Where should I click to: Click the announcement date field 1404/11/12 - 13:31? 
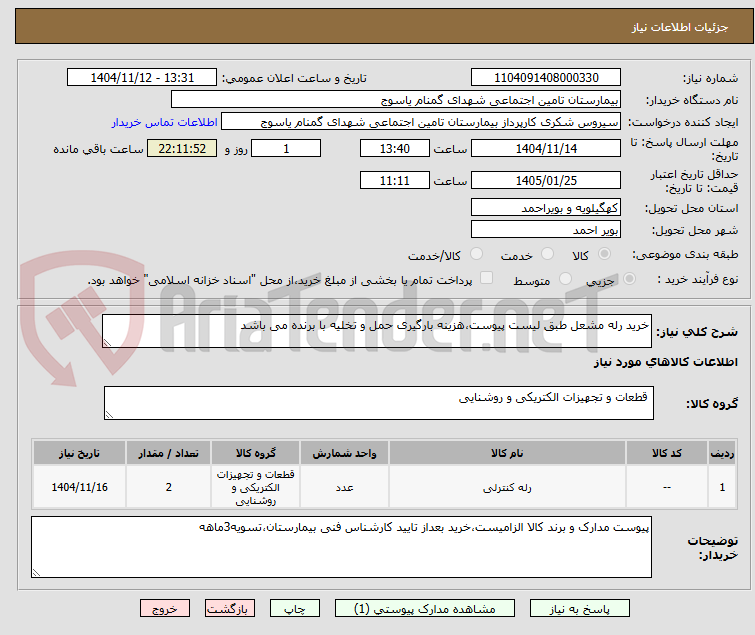tap(142, 78)
